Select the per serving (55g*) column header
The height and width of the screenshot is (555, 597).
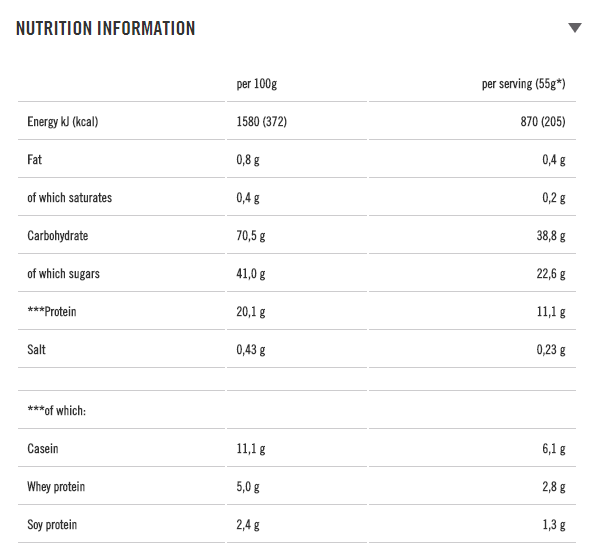click(524, 84)
